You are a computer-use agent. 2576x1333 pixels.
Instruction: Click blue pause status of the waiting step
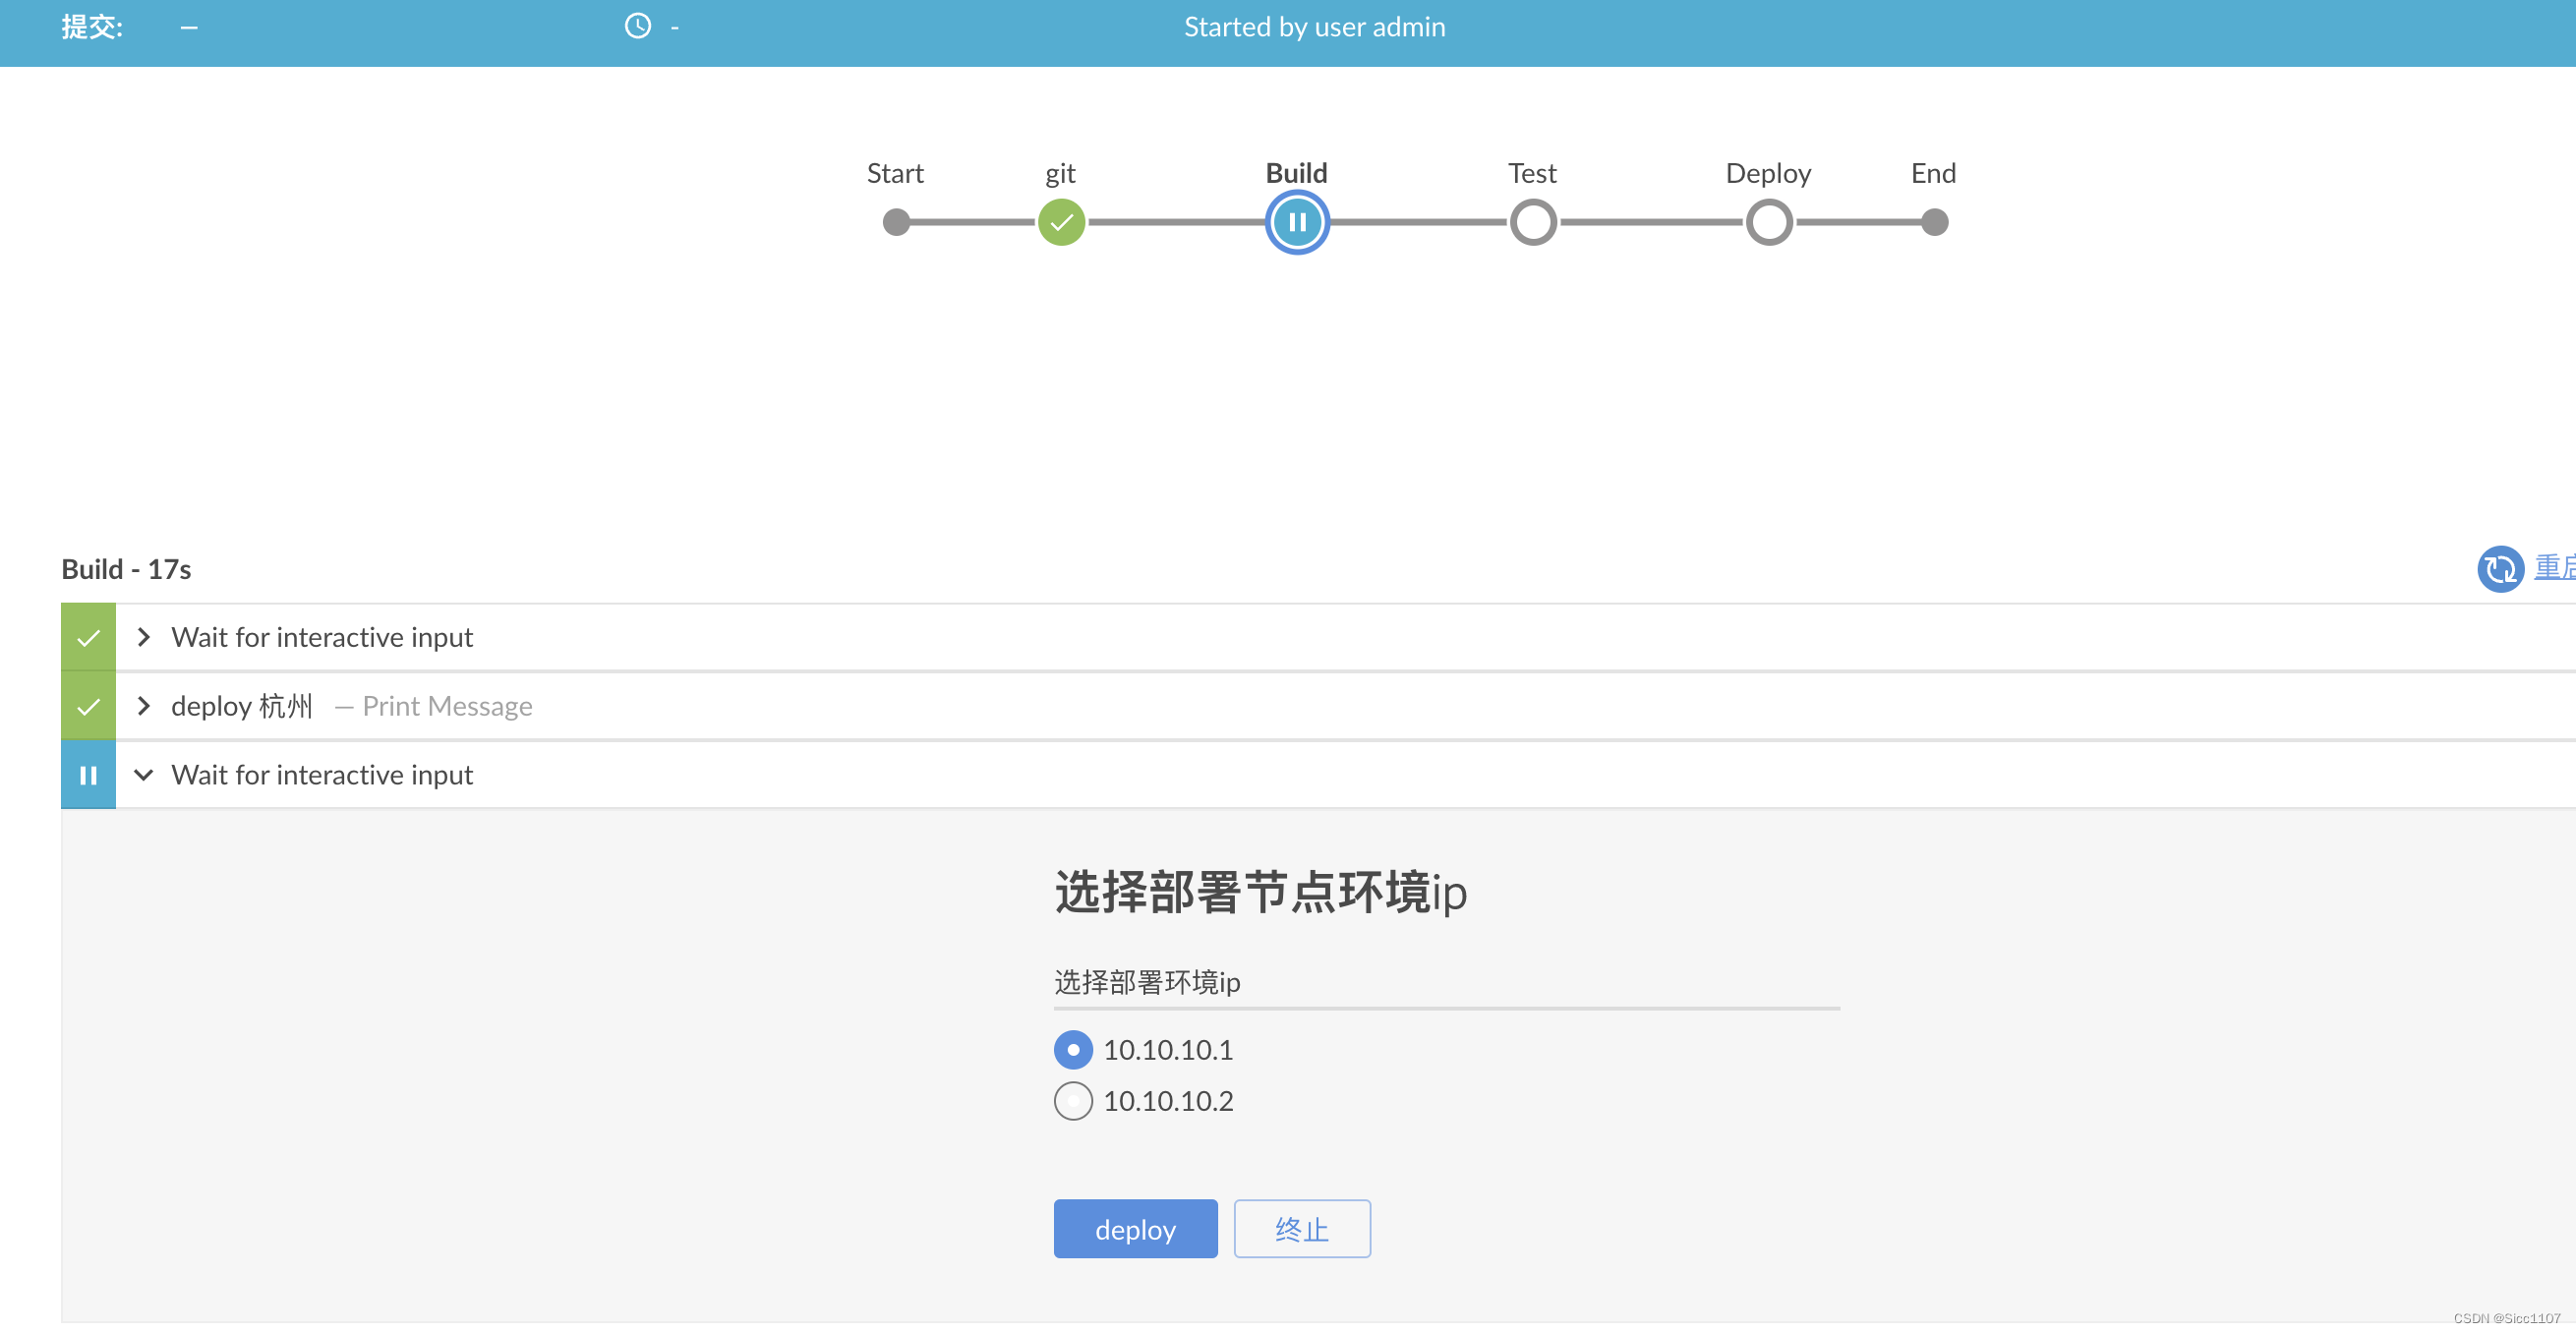[88, 775]
